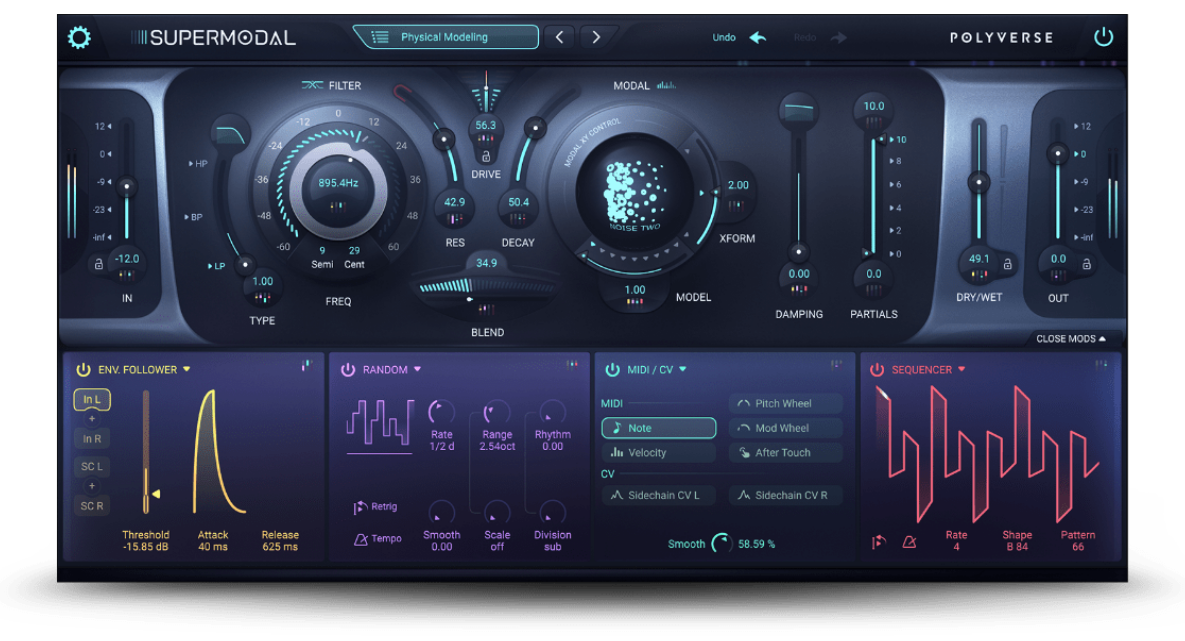Click the Random Range knob
This screenshot has height=641, width=1185.
[497, 412]
